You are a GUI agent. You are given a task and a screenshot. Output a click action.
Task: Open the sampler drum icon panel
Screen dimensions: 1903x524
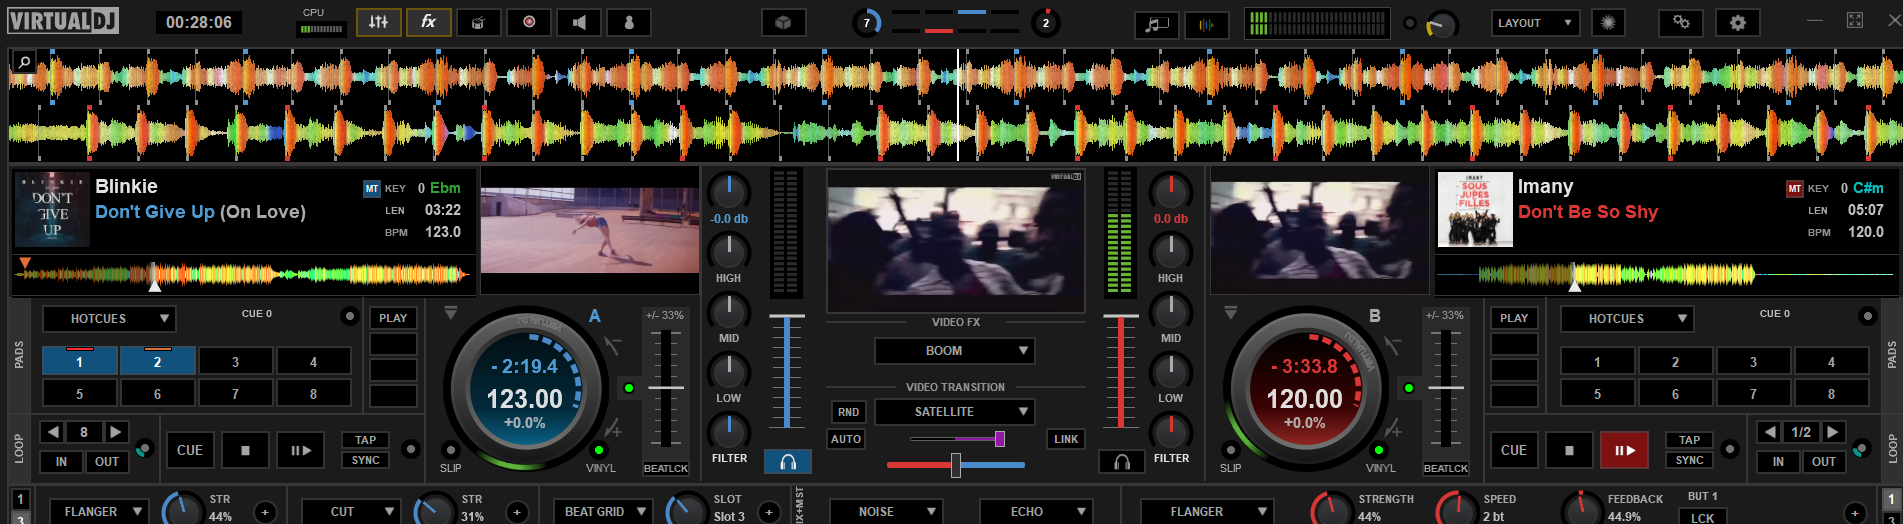(x=479, y=22)
